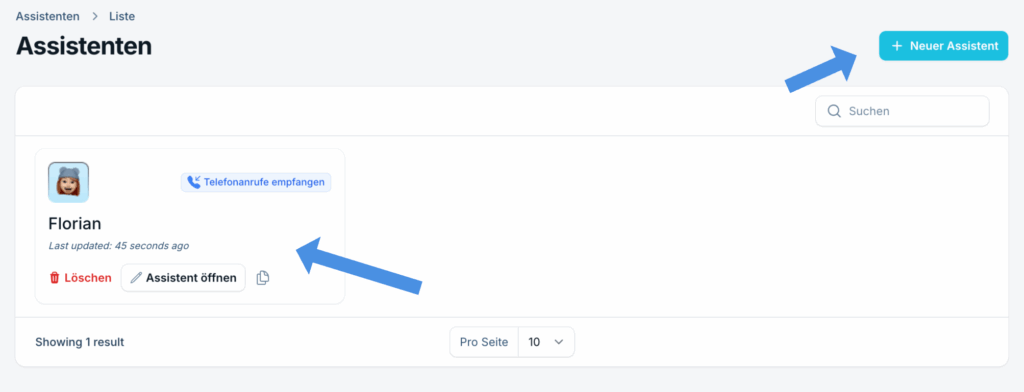Delete the assistant via the Löschen link
The height and width of the screenshot is (392, 1024).
pyautogui.click(x=80, y=278)
